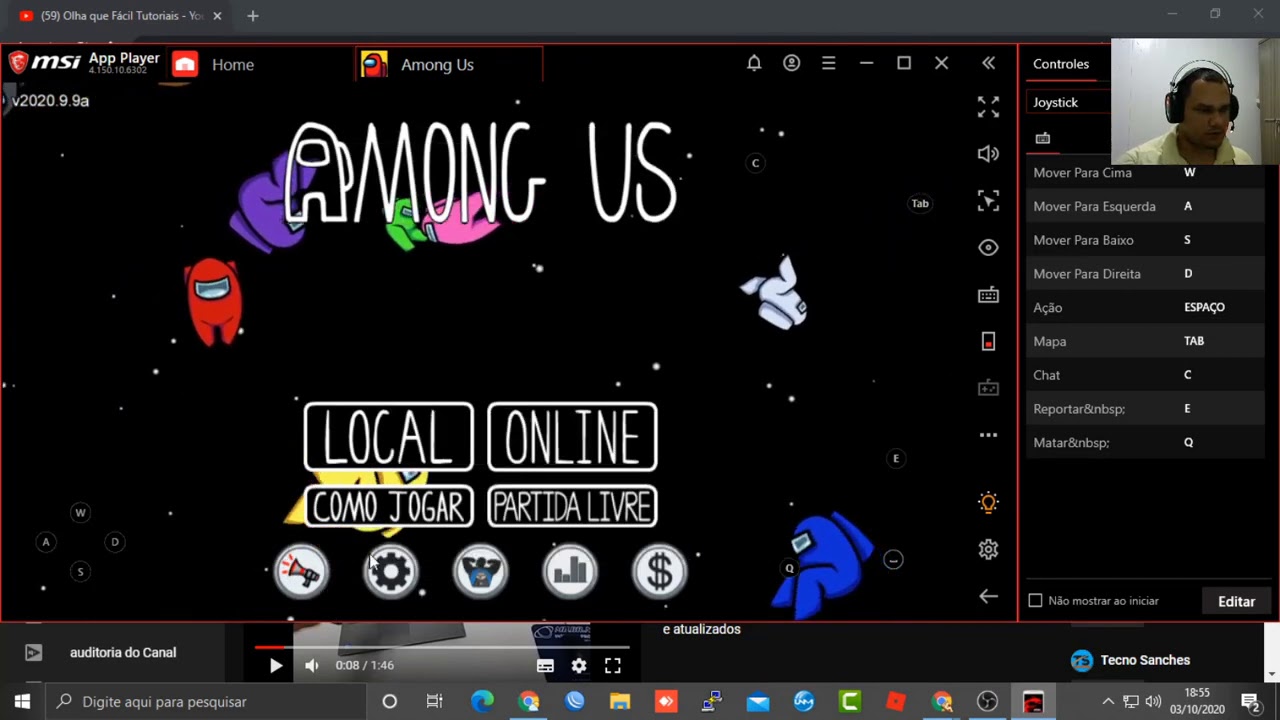This screenshot has width=1280, height=720.
Task: Select the 'Mover Para Direita' row
Action: [x=1146, y=274]
